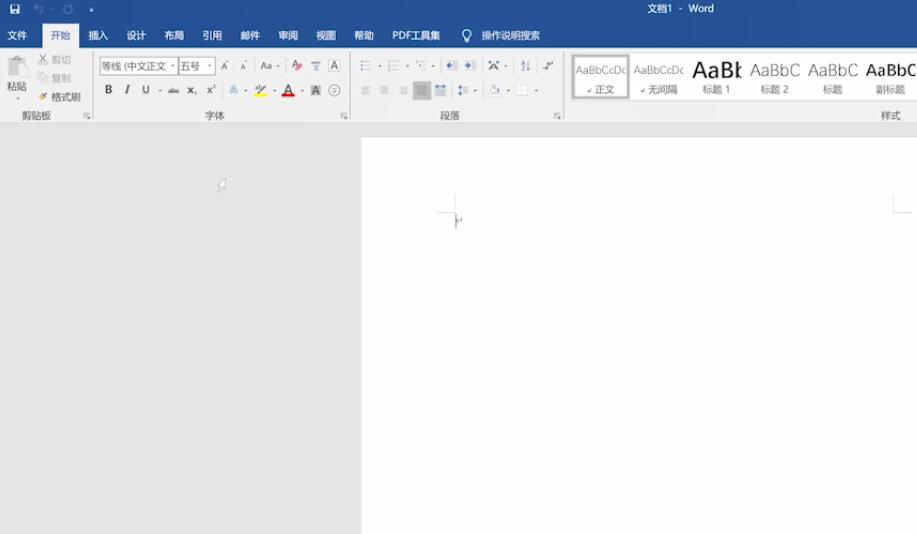Click the Paste (粘贴) clipboard icon
This screenshot has height=534, width=917.
[x=17, y=67]
